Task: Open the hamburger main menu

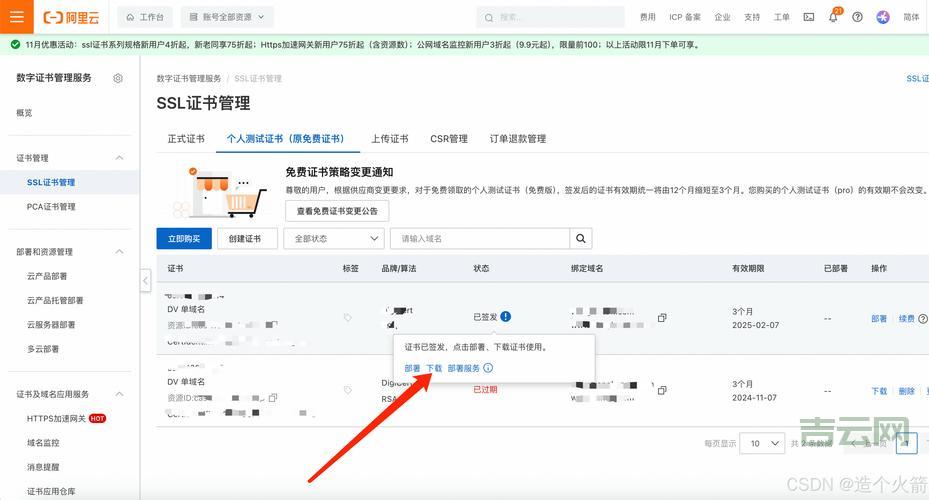Action: click(x=17, y=17)
